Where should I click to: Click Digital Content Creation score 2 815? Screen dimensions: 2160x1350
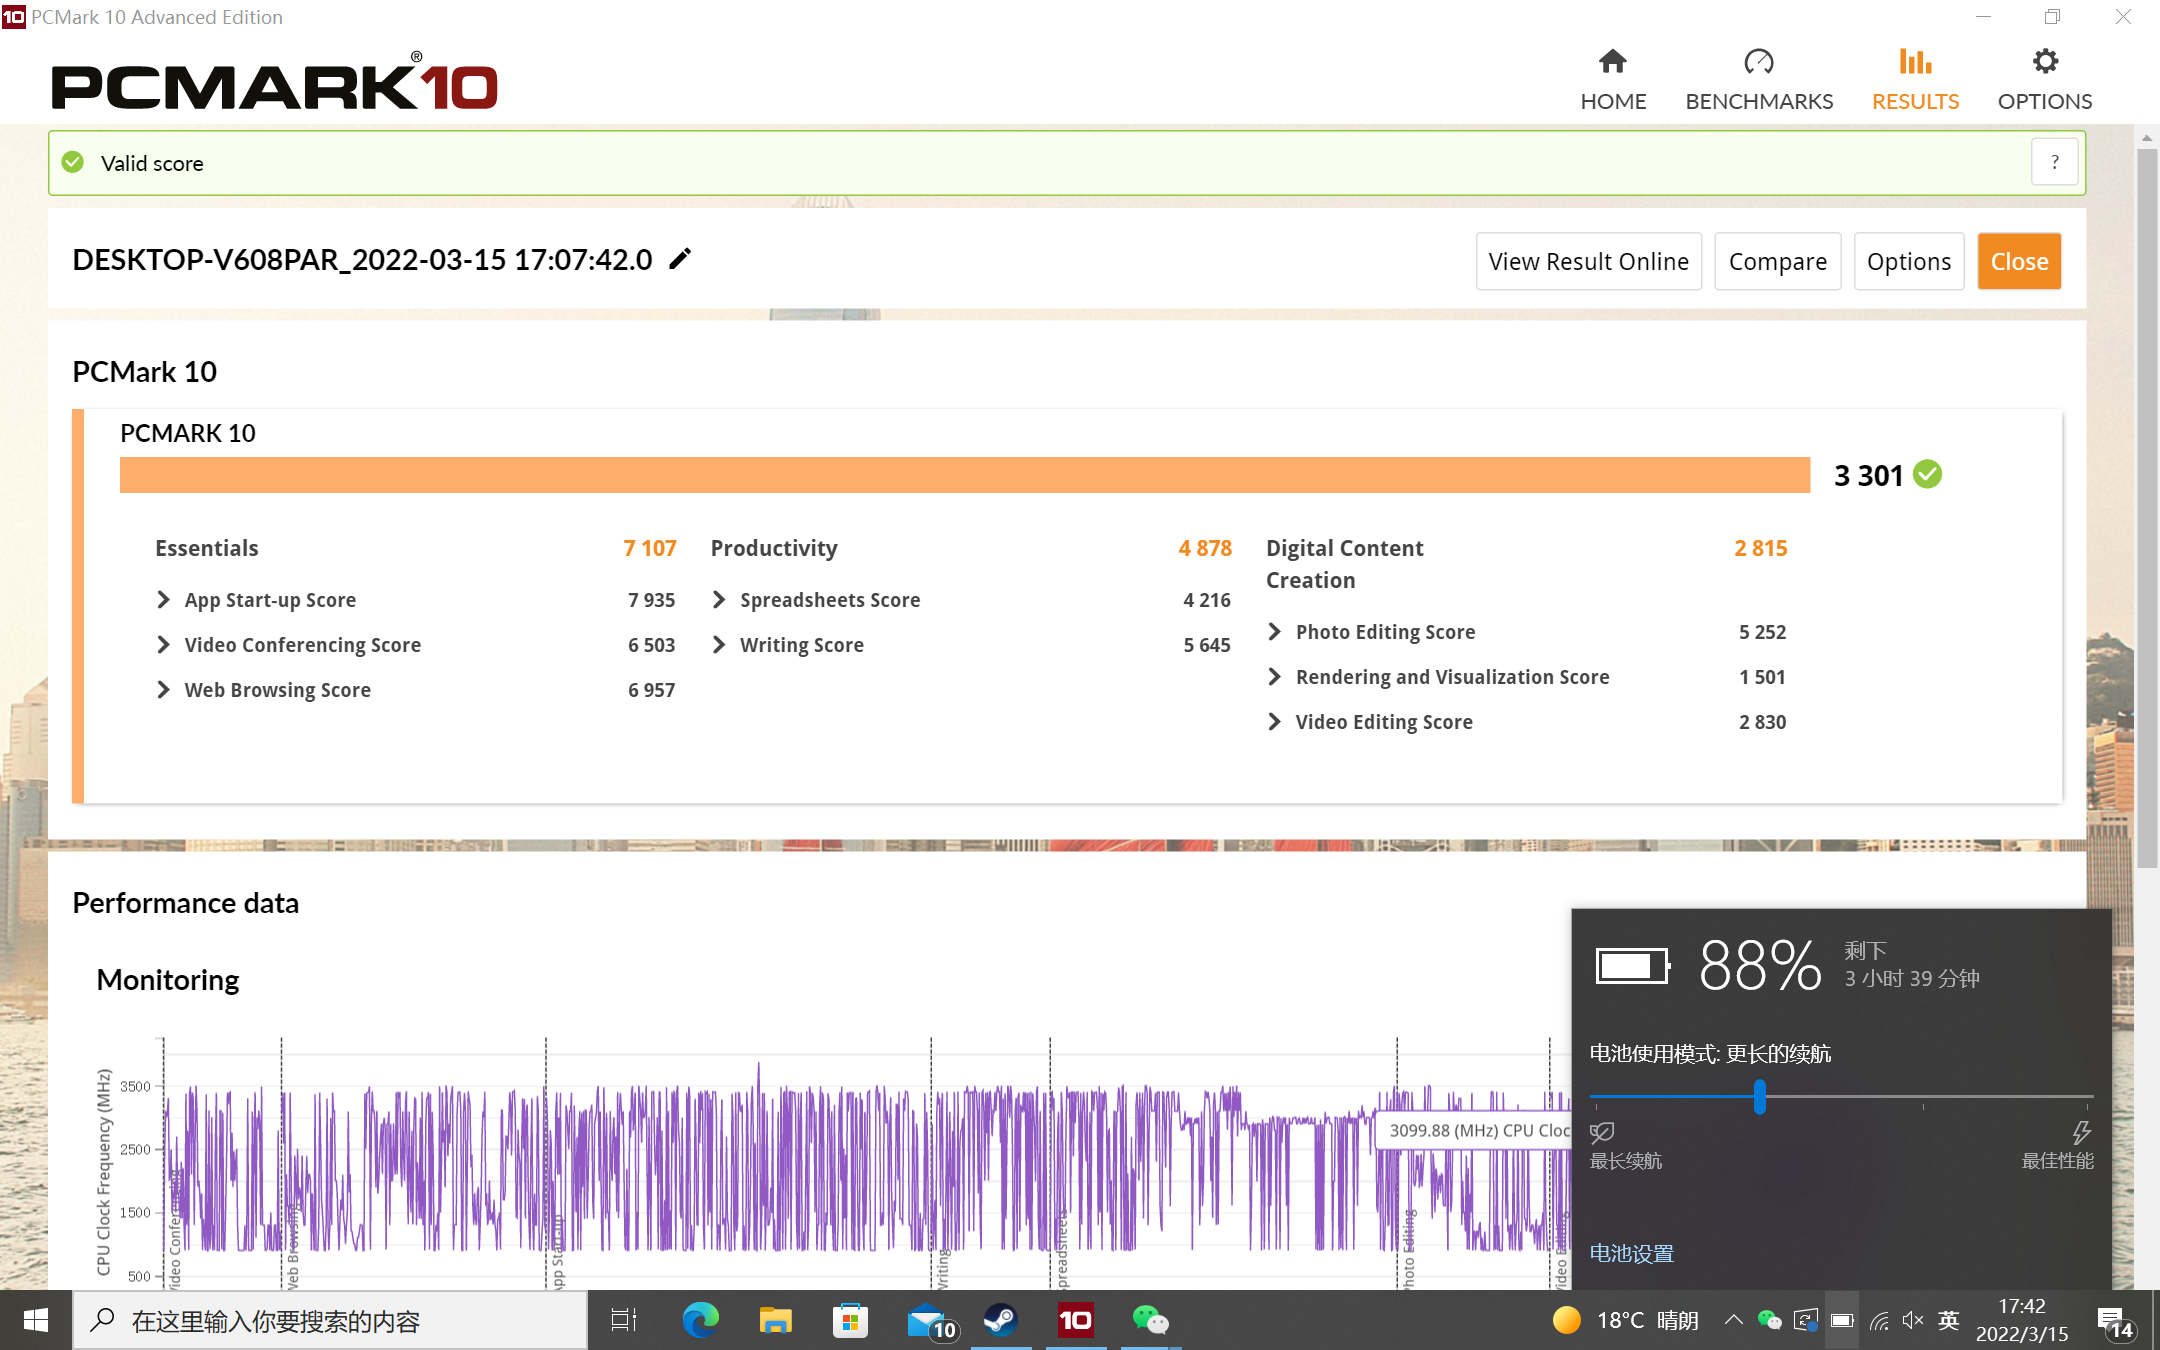tap(1761, 548)
